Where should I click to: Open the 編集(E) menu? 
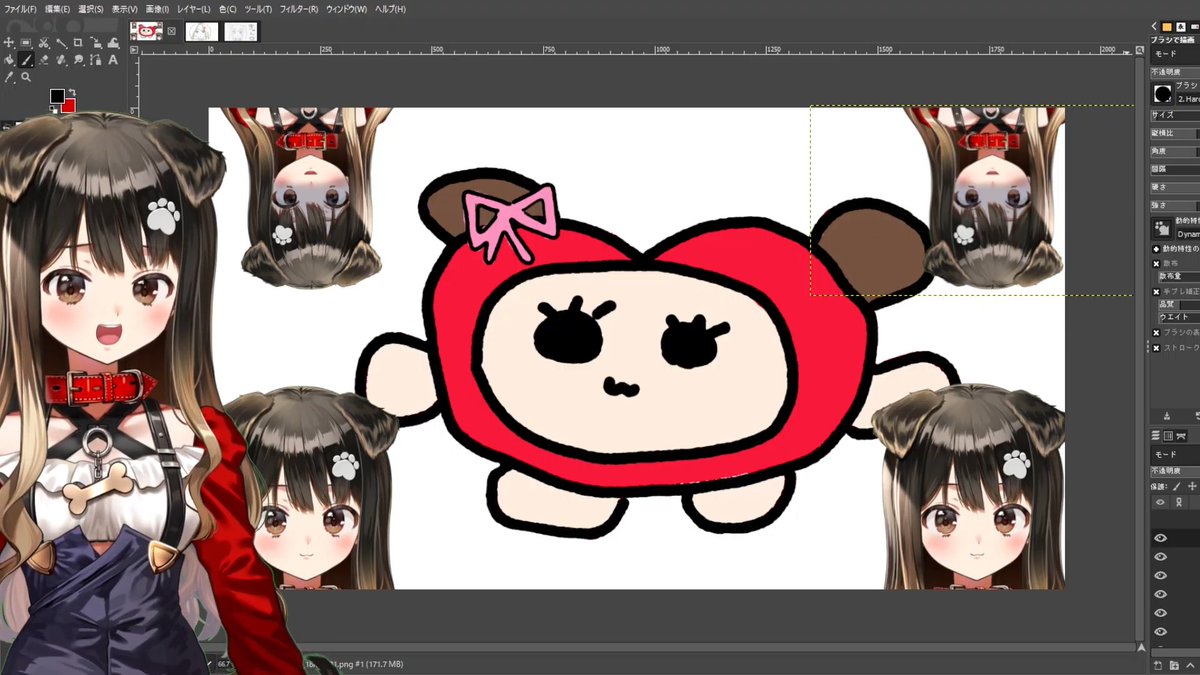pos(58,9)
